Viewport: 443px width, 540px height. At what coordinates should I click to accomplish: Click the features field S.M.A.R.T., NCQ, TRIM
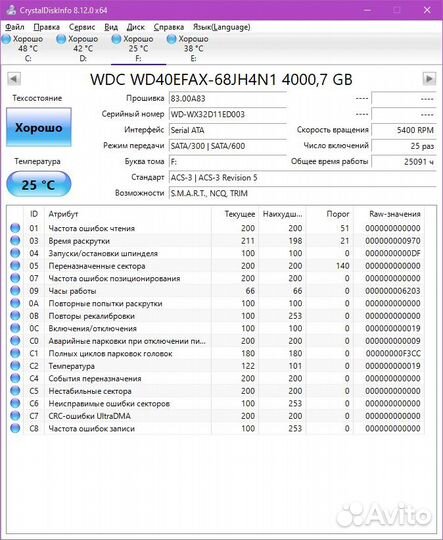tap(302, 193)
